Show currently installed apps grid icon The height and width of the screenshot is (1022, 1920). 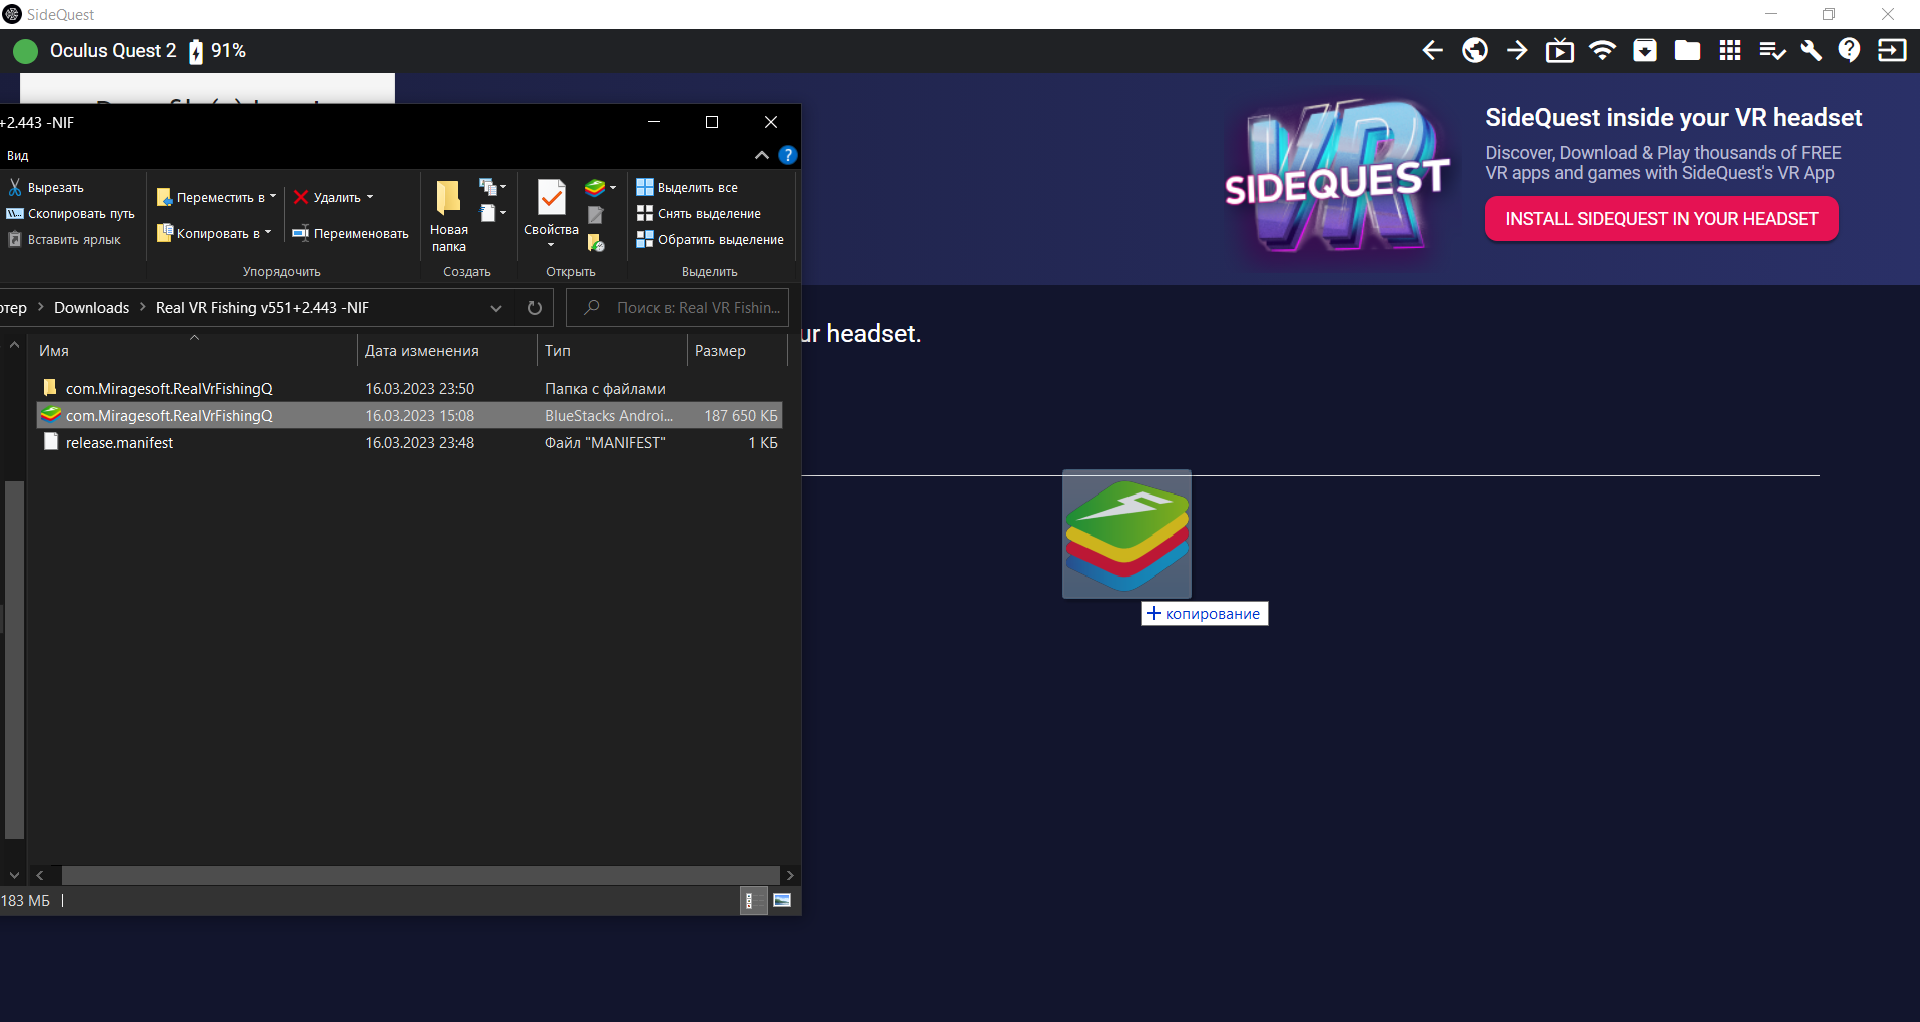(x=1730, y=50)
